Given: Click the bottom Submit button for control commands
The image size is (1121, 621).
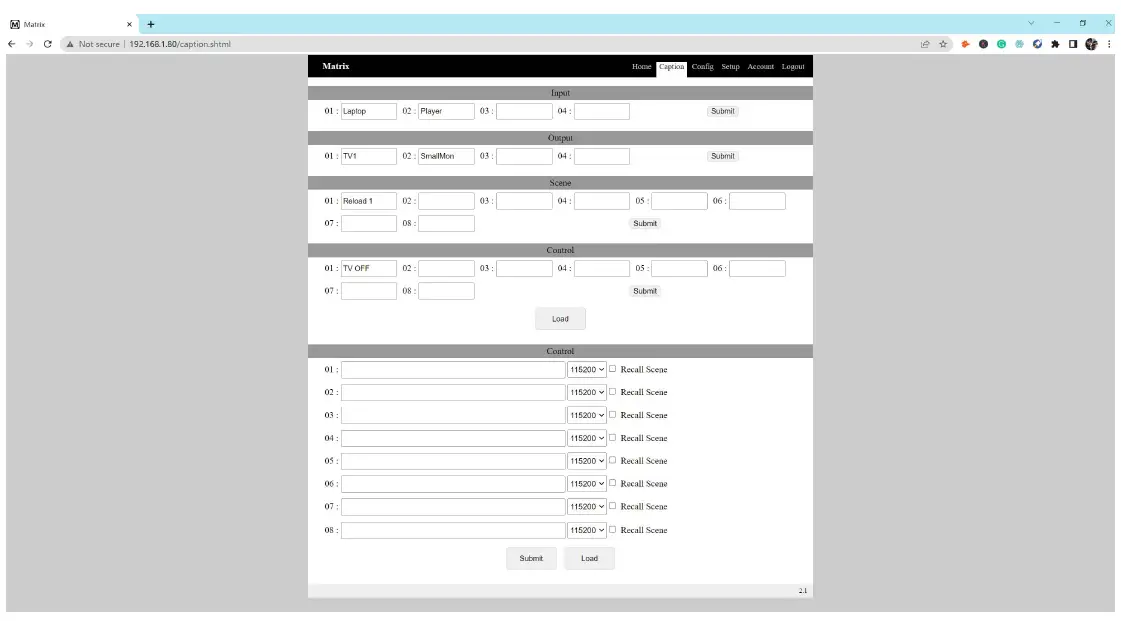Looking at the screenshot, I should 531,558.
